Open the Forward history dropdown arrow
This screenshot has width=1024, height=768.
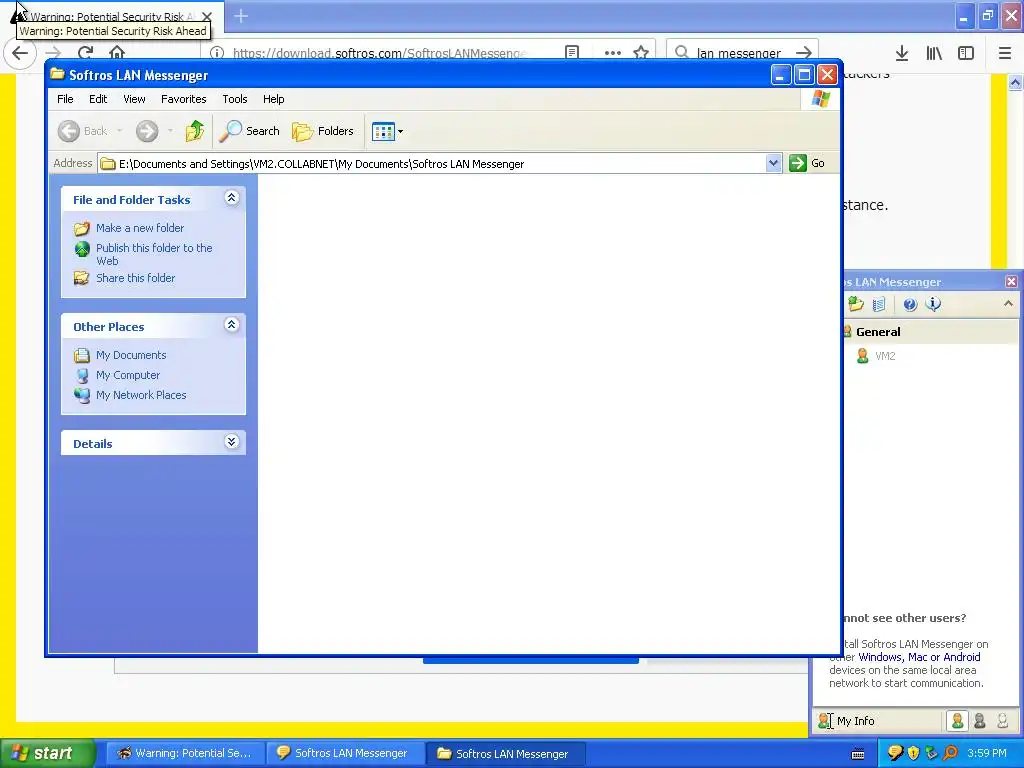(x=170, y=131)
